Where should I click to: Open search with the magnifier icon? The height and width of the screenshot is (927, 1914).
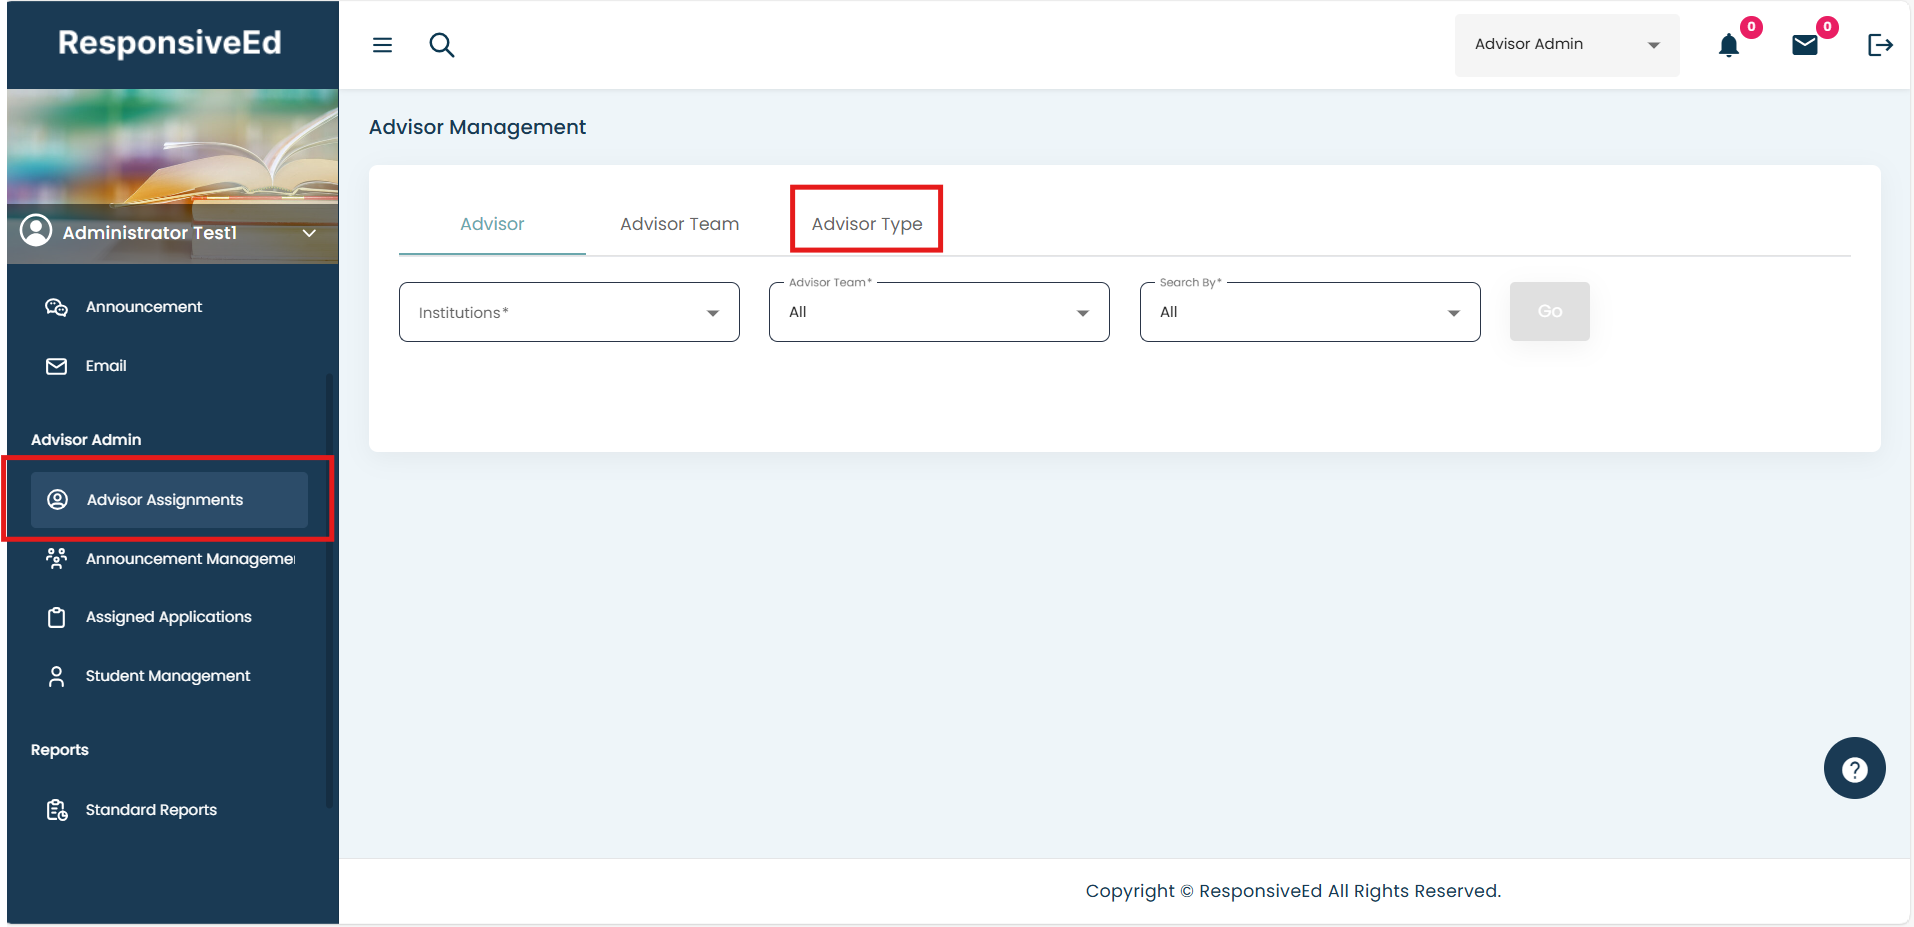coord(441,45)
